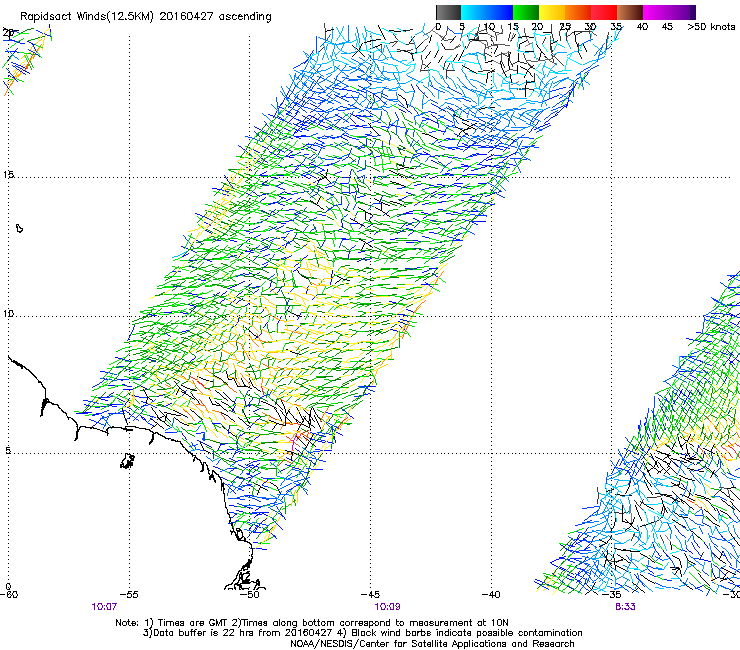
Task: Click the green 15-20 knots color band
Action: [526, 12]
